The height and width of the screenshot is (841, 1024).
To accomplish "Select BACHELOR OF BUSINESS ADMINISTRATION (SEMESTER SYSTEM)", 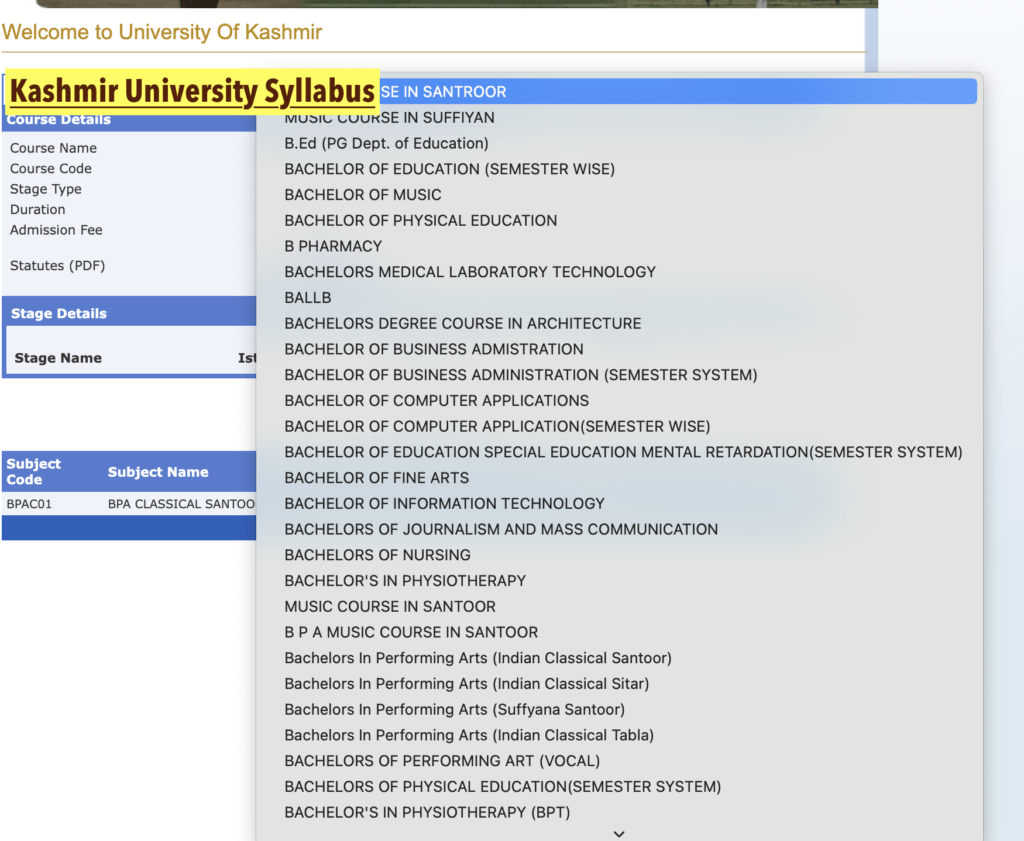I will [x=618, y=375].
